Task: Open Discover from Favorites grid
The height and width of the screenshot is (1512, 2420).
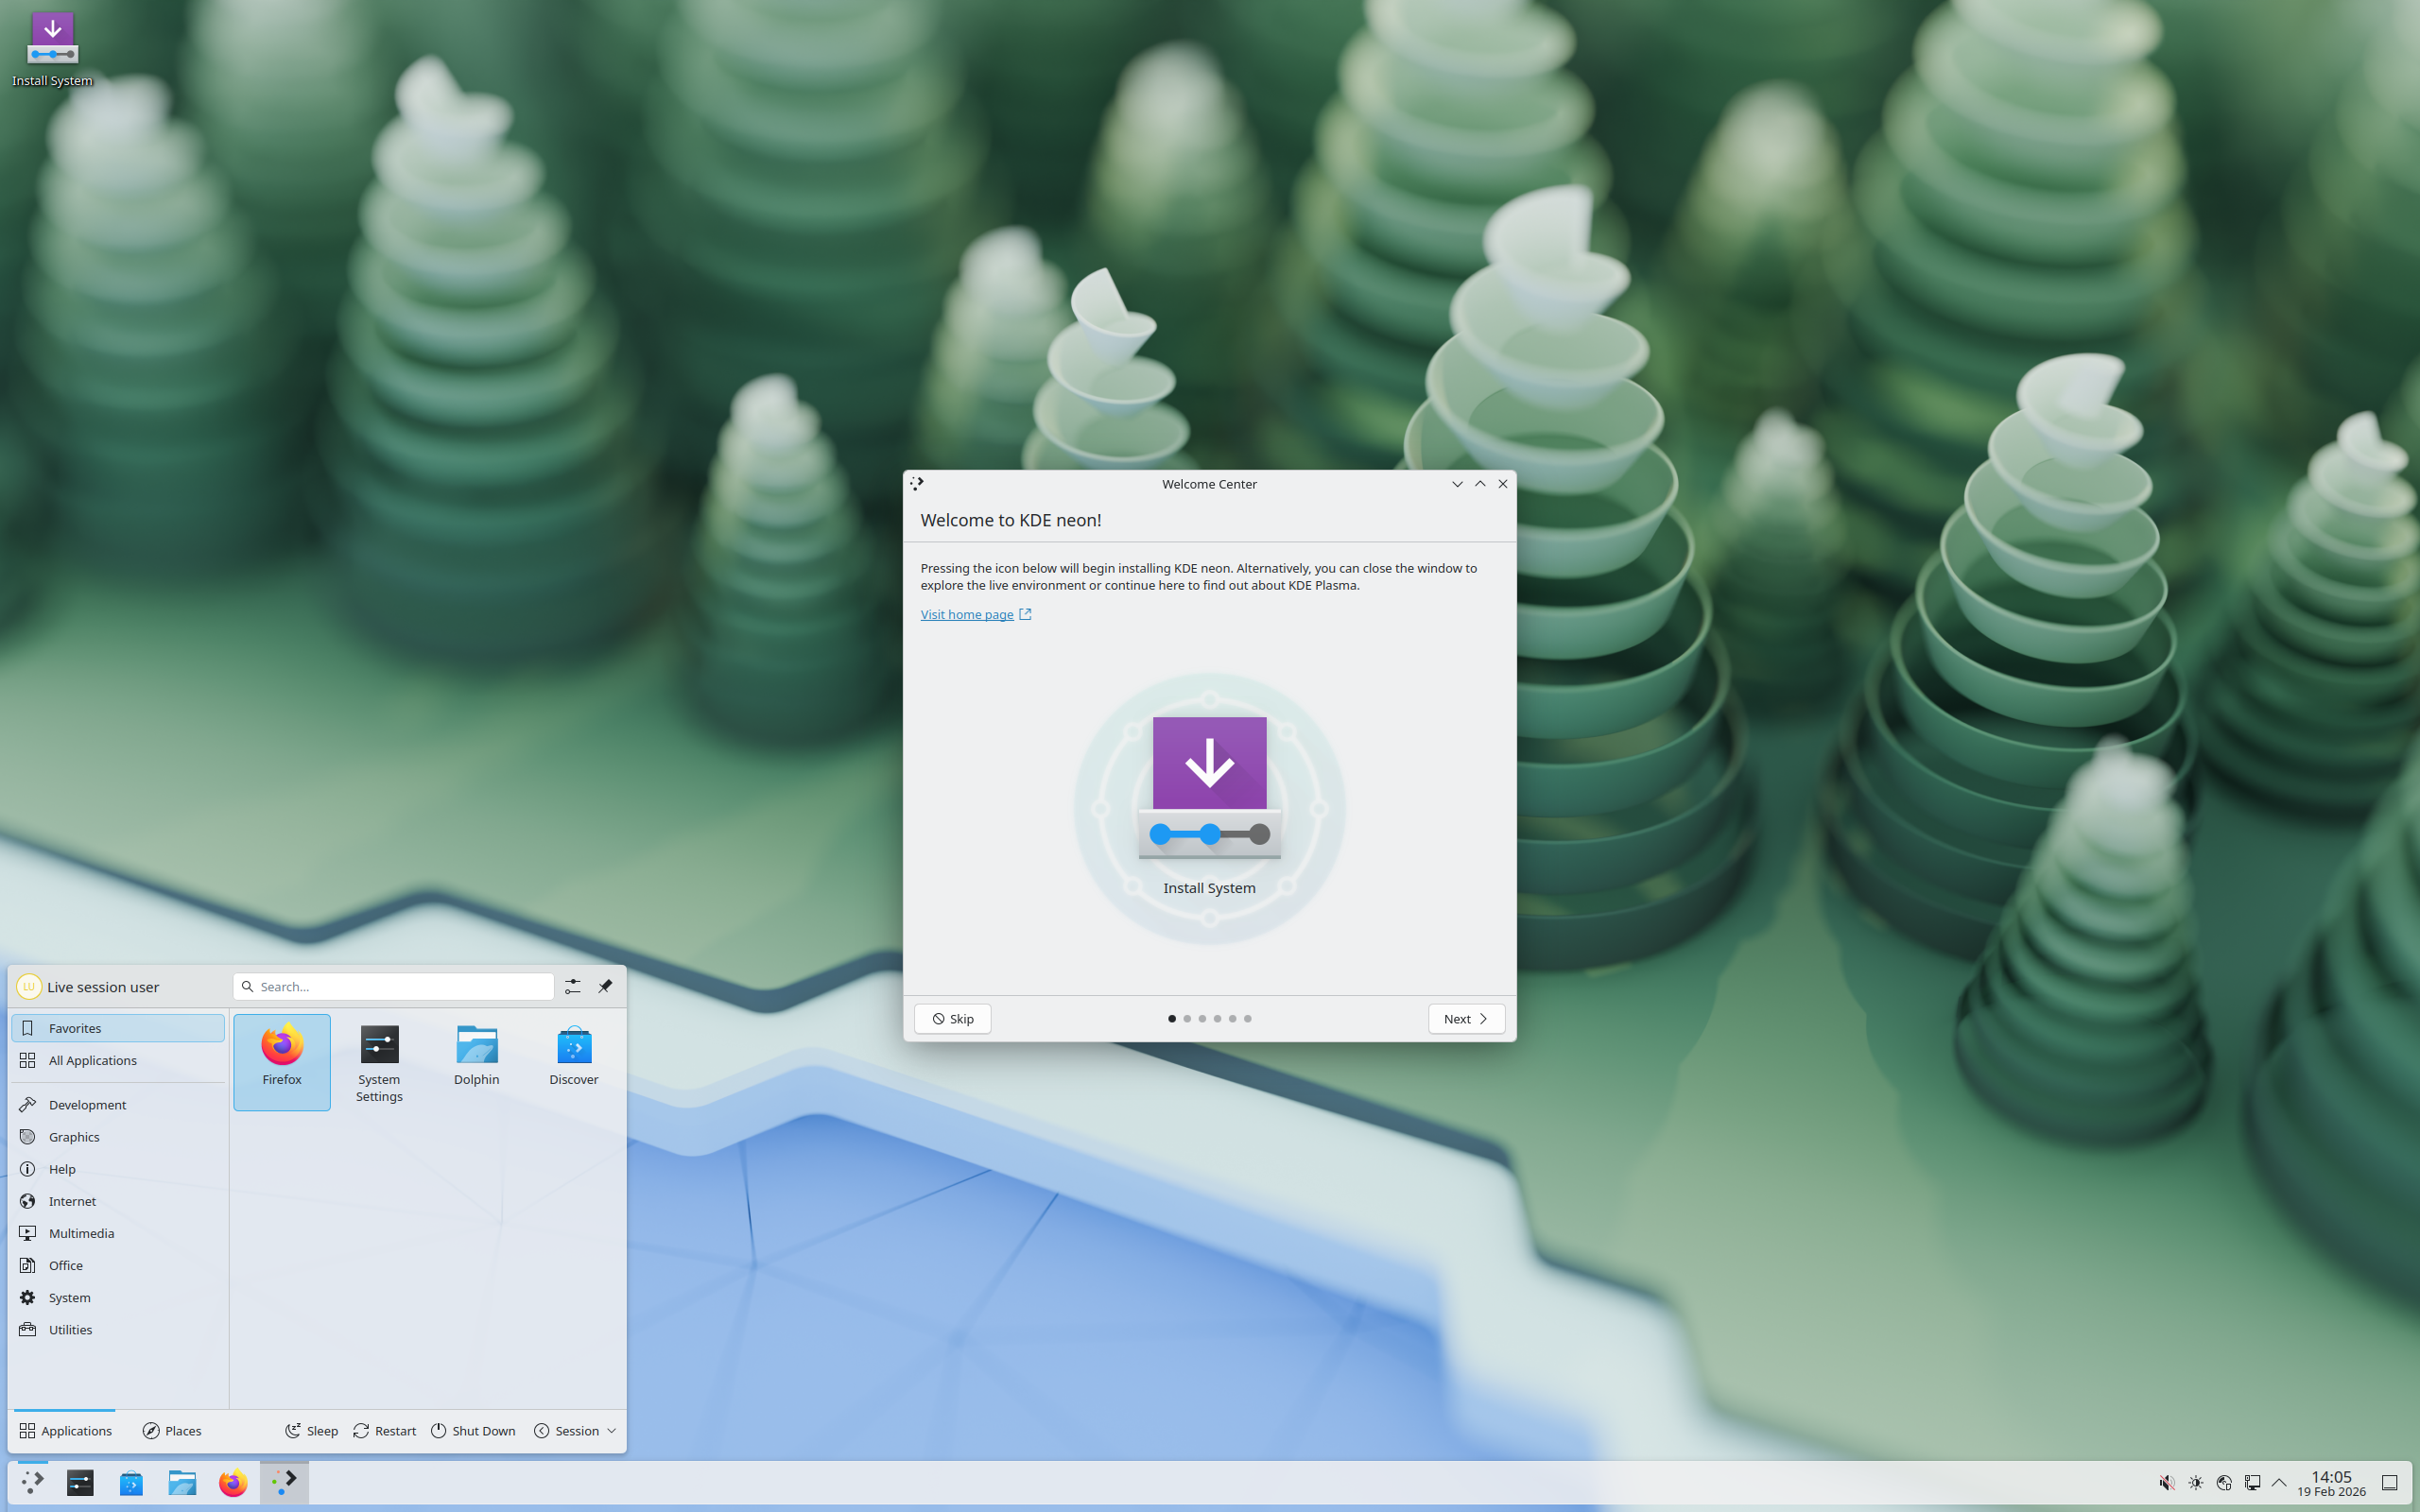Action: [x=573, y=1061]
